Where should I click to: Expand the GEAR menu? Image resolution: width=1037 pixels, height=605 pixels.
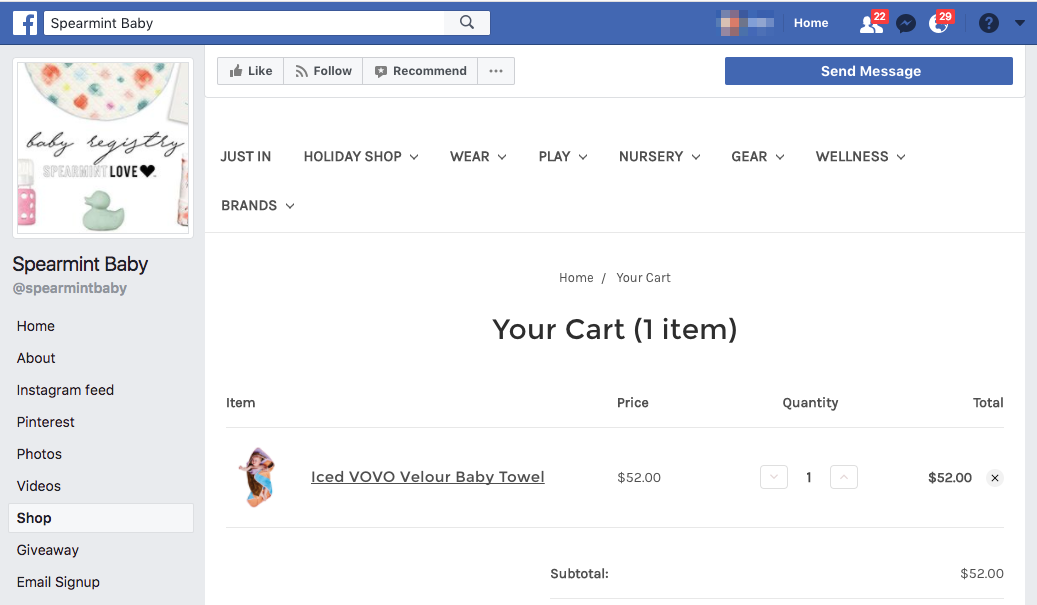[758, 157]
